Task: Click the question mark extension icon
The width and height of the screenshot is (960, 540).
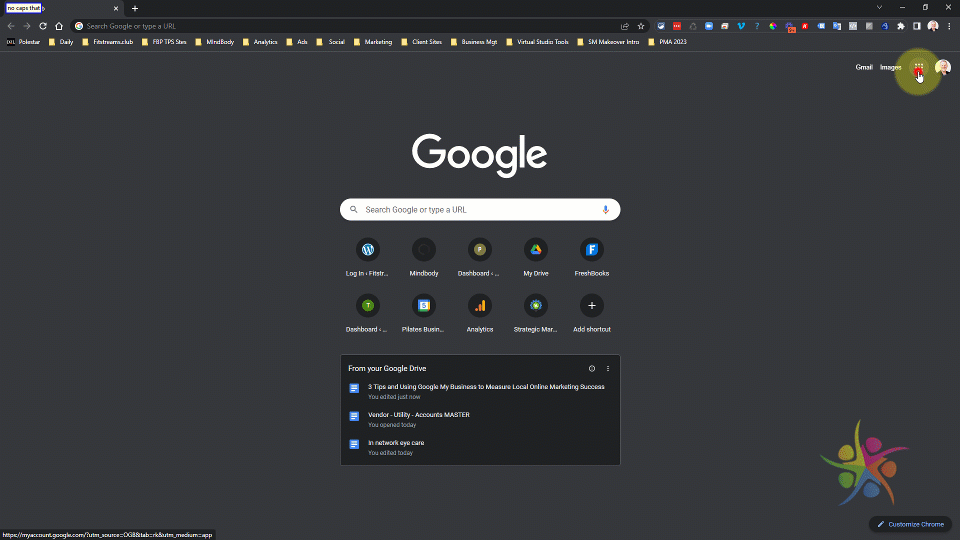Action: point(757,26)
